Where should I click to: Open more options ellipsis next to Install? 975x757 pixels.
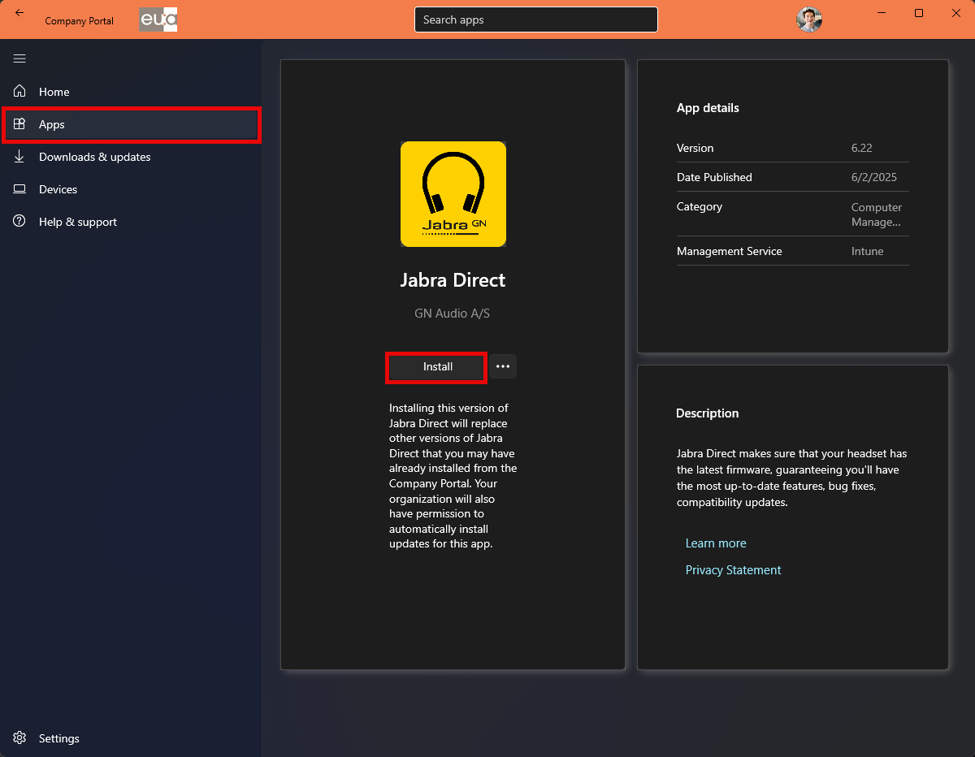pyautogui.click(x=502, y=366)
